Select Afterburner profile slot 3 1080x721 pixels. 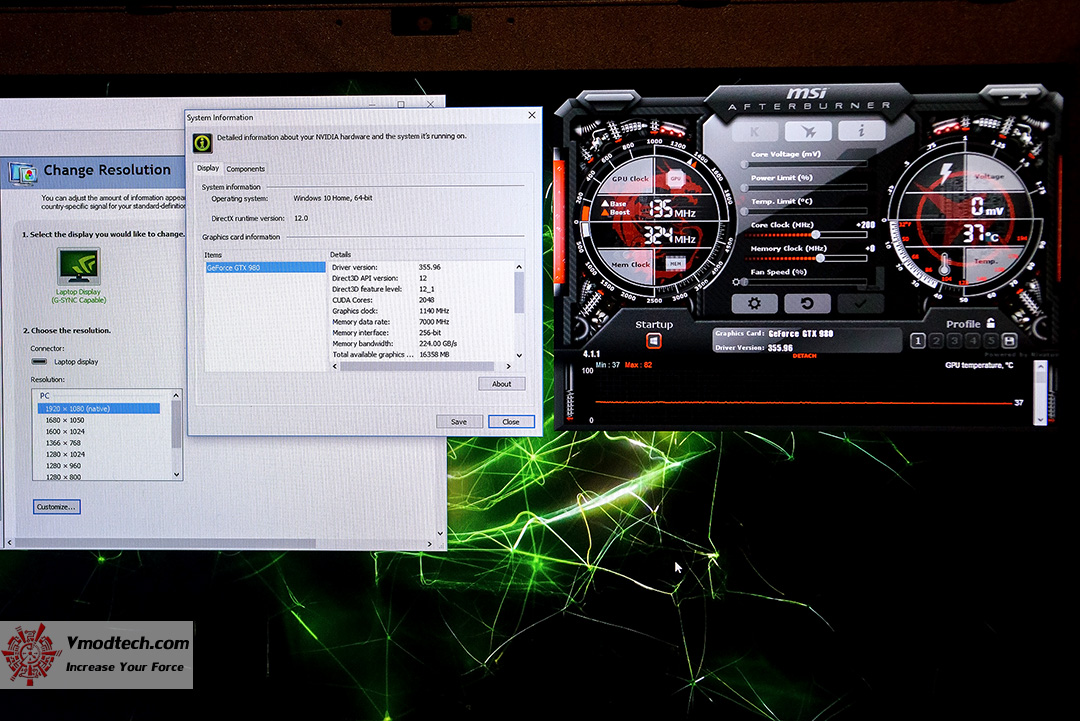point(954,340)
